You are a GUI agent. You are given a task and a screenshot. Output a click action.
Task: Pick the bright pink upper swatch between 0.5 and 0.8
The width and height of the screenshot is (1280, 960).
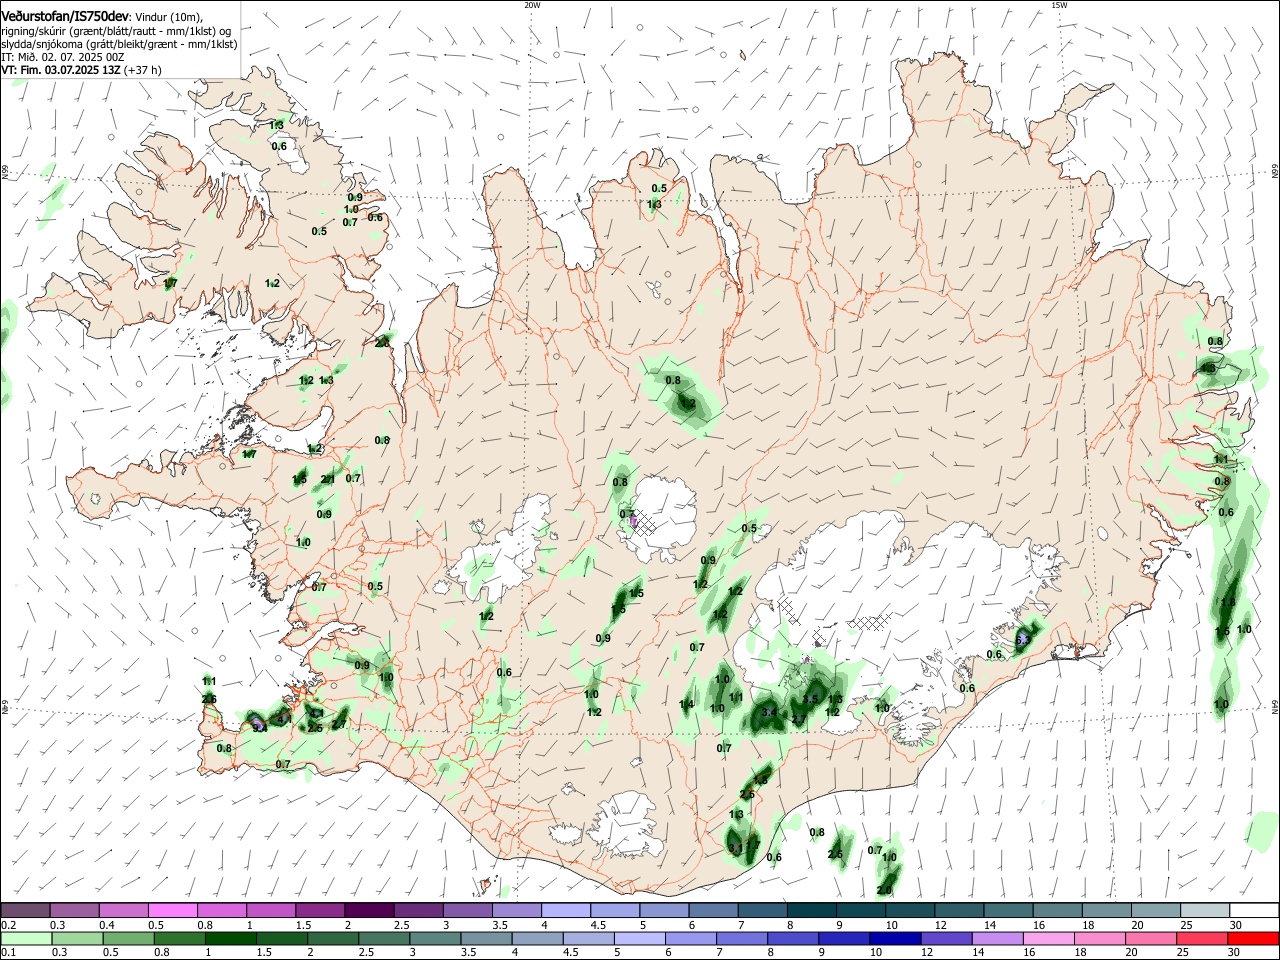point(172,910)
